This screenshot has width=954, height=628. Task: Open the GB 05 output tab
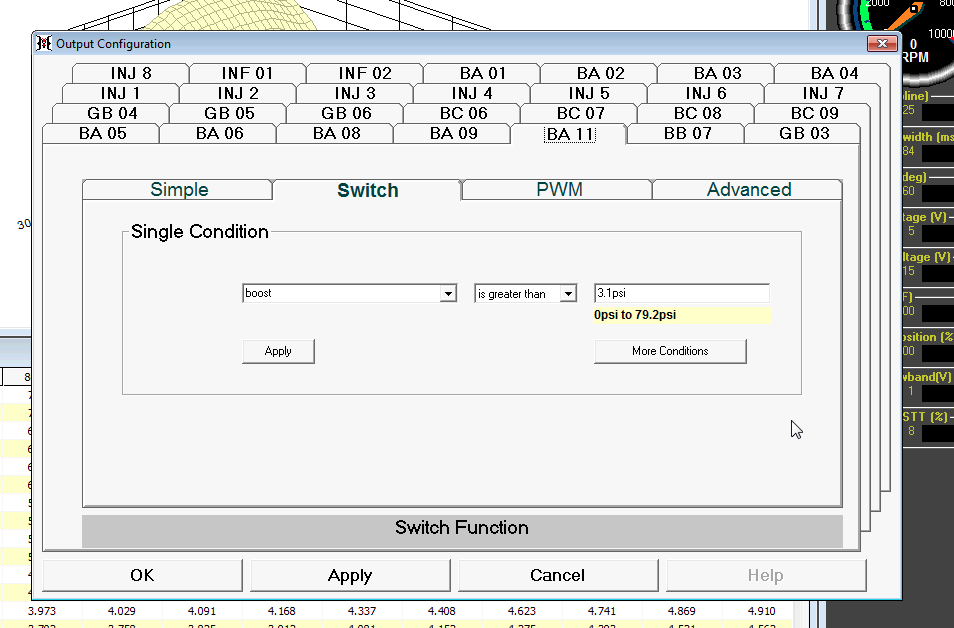point(229,113)
